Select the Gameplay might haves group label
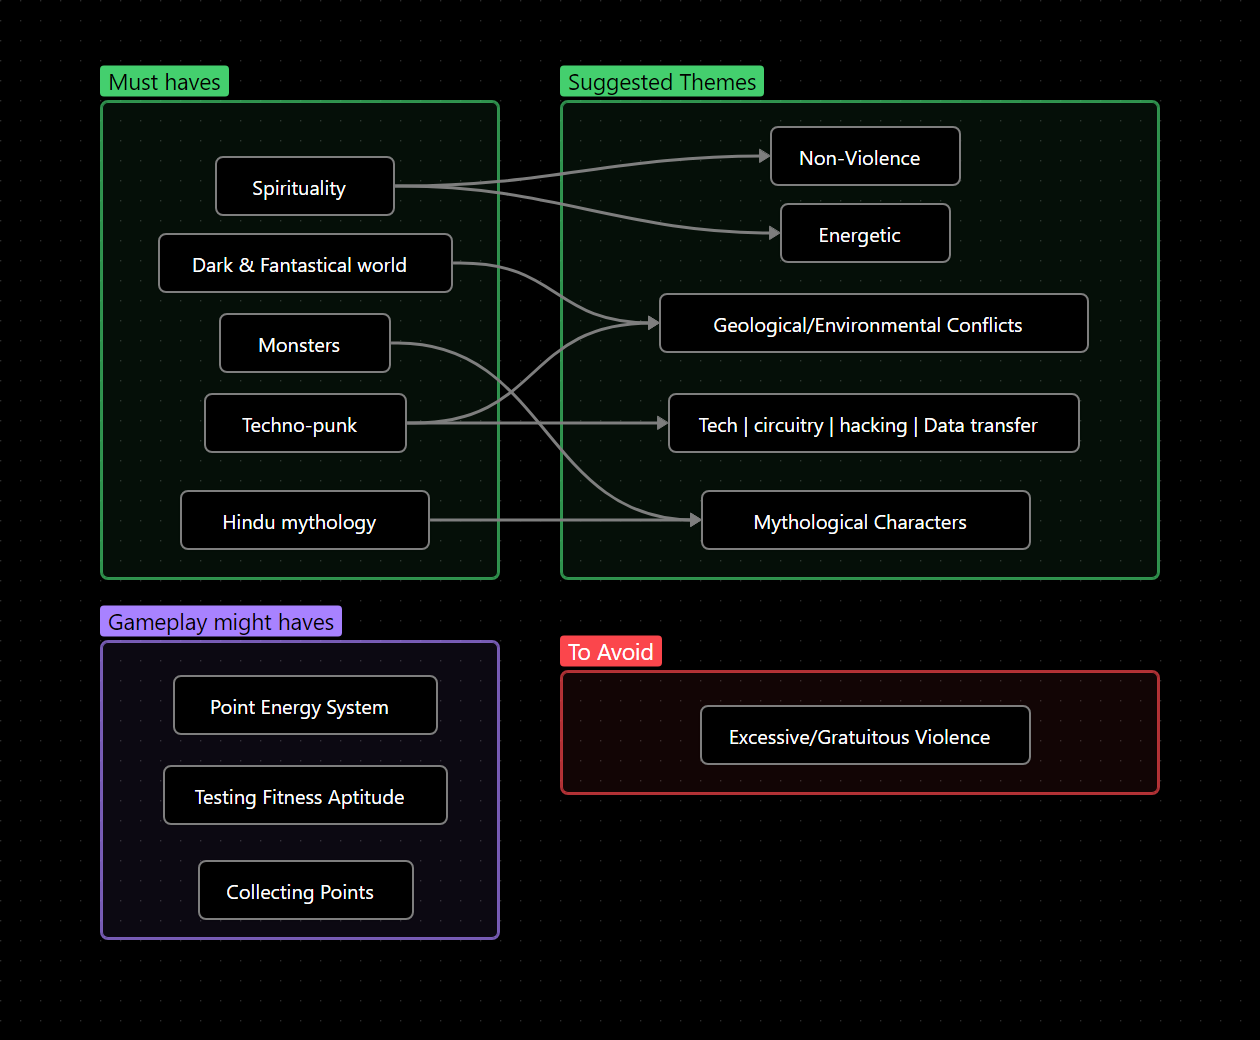 pos(221,622)
